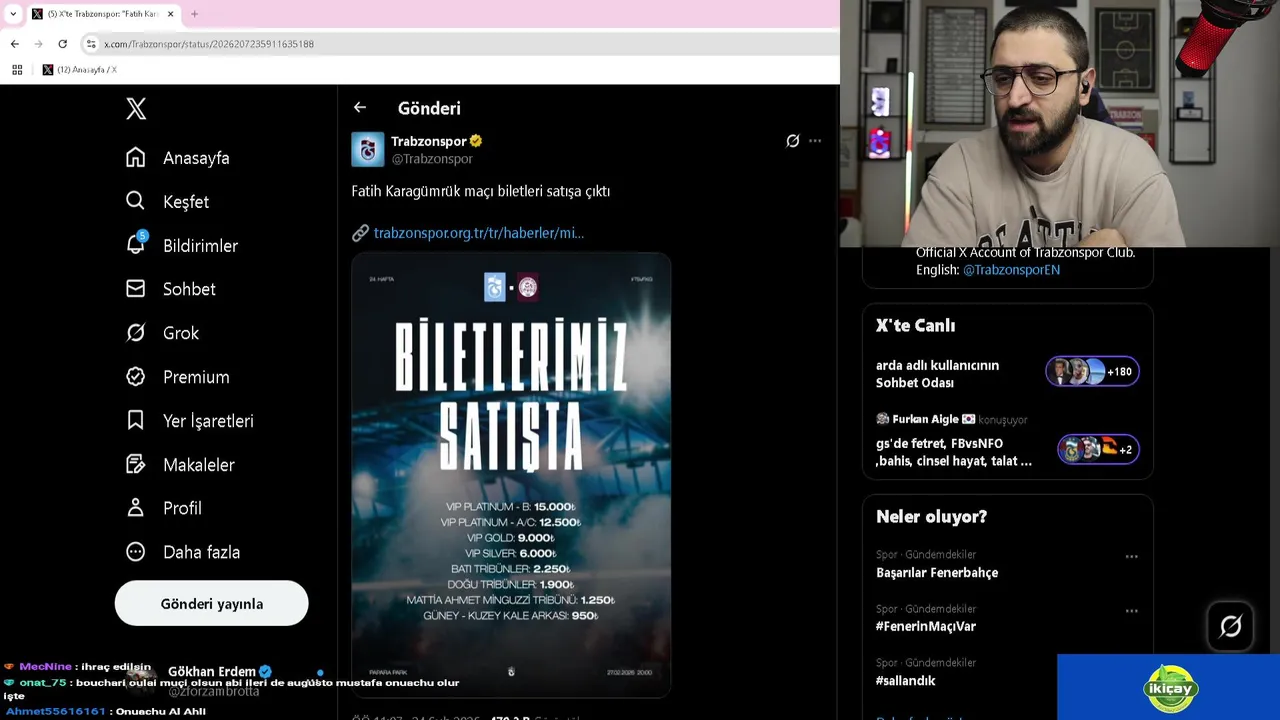The image size is (1280, 720).
Task: Close the Trabzonspor browser tab
Action: [x=171, y=14]
